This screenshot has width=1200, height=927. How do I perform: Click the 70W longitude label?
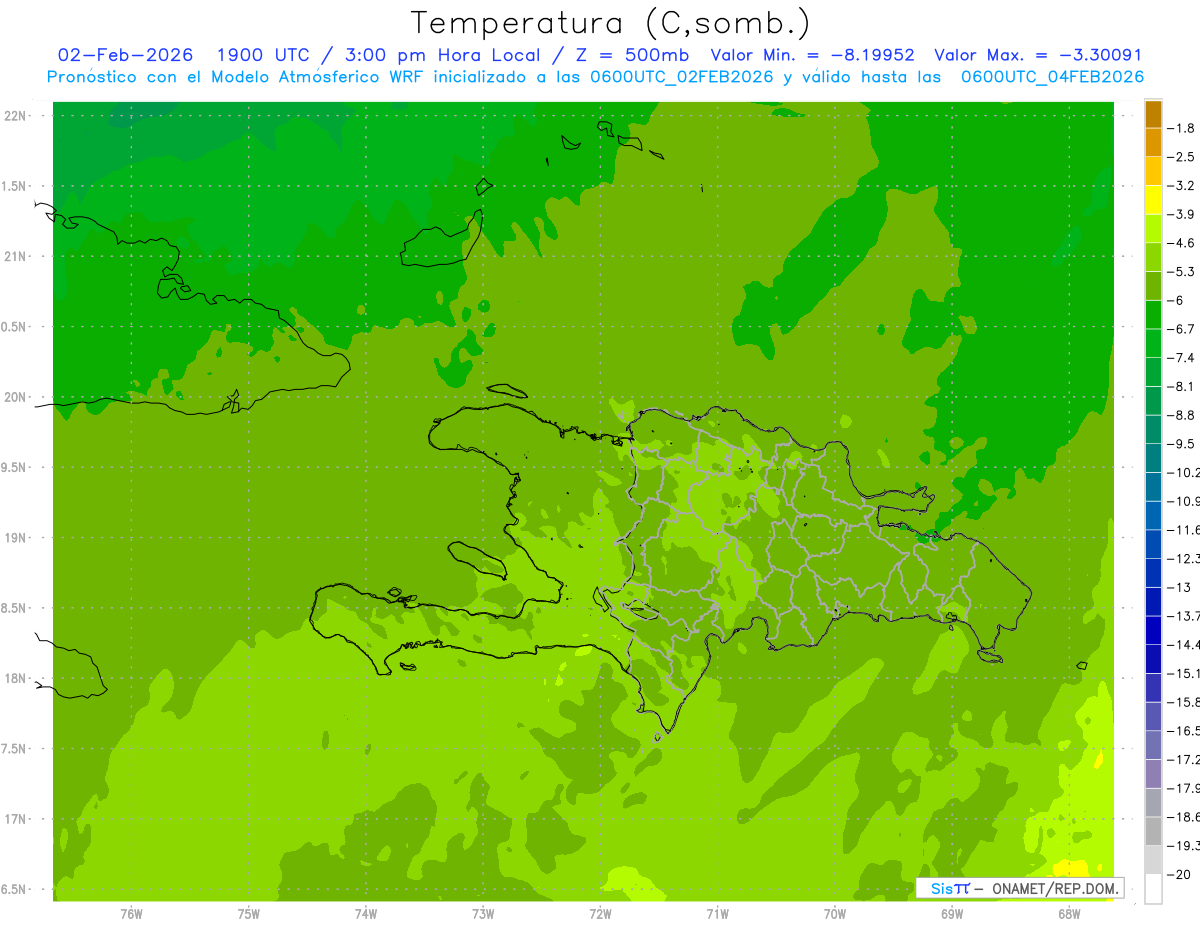[835, 914]
